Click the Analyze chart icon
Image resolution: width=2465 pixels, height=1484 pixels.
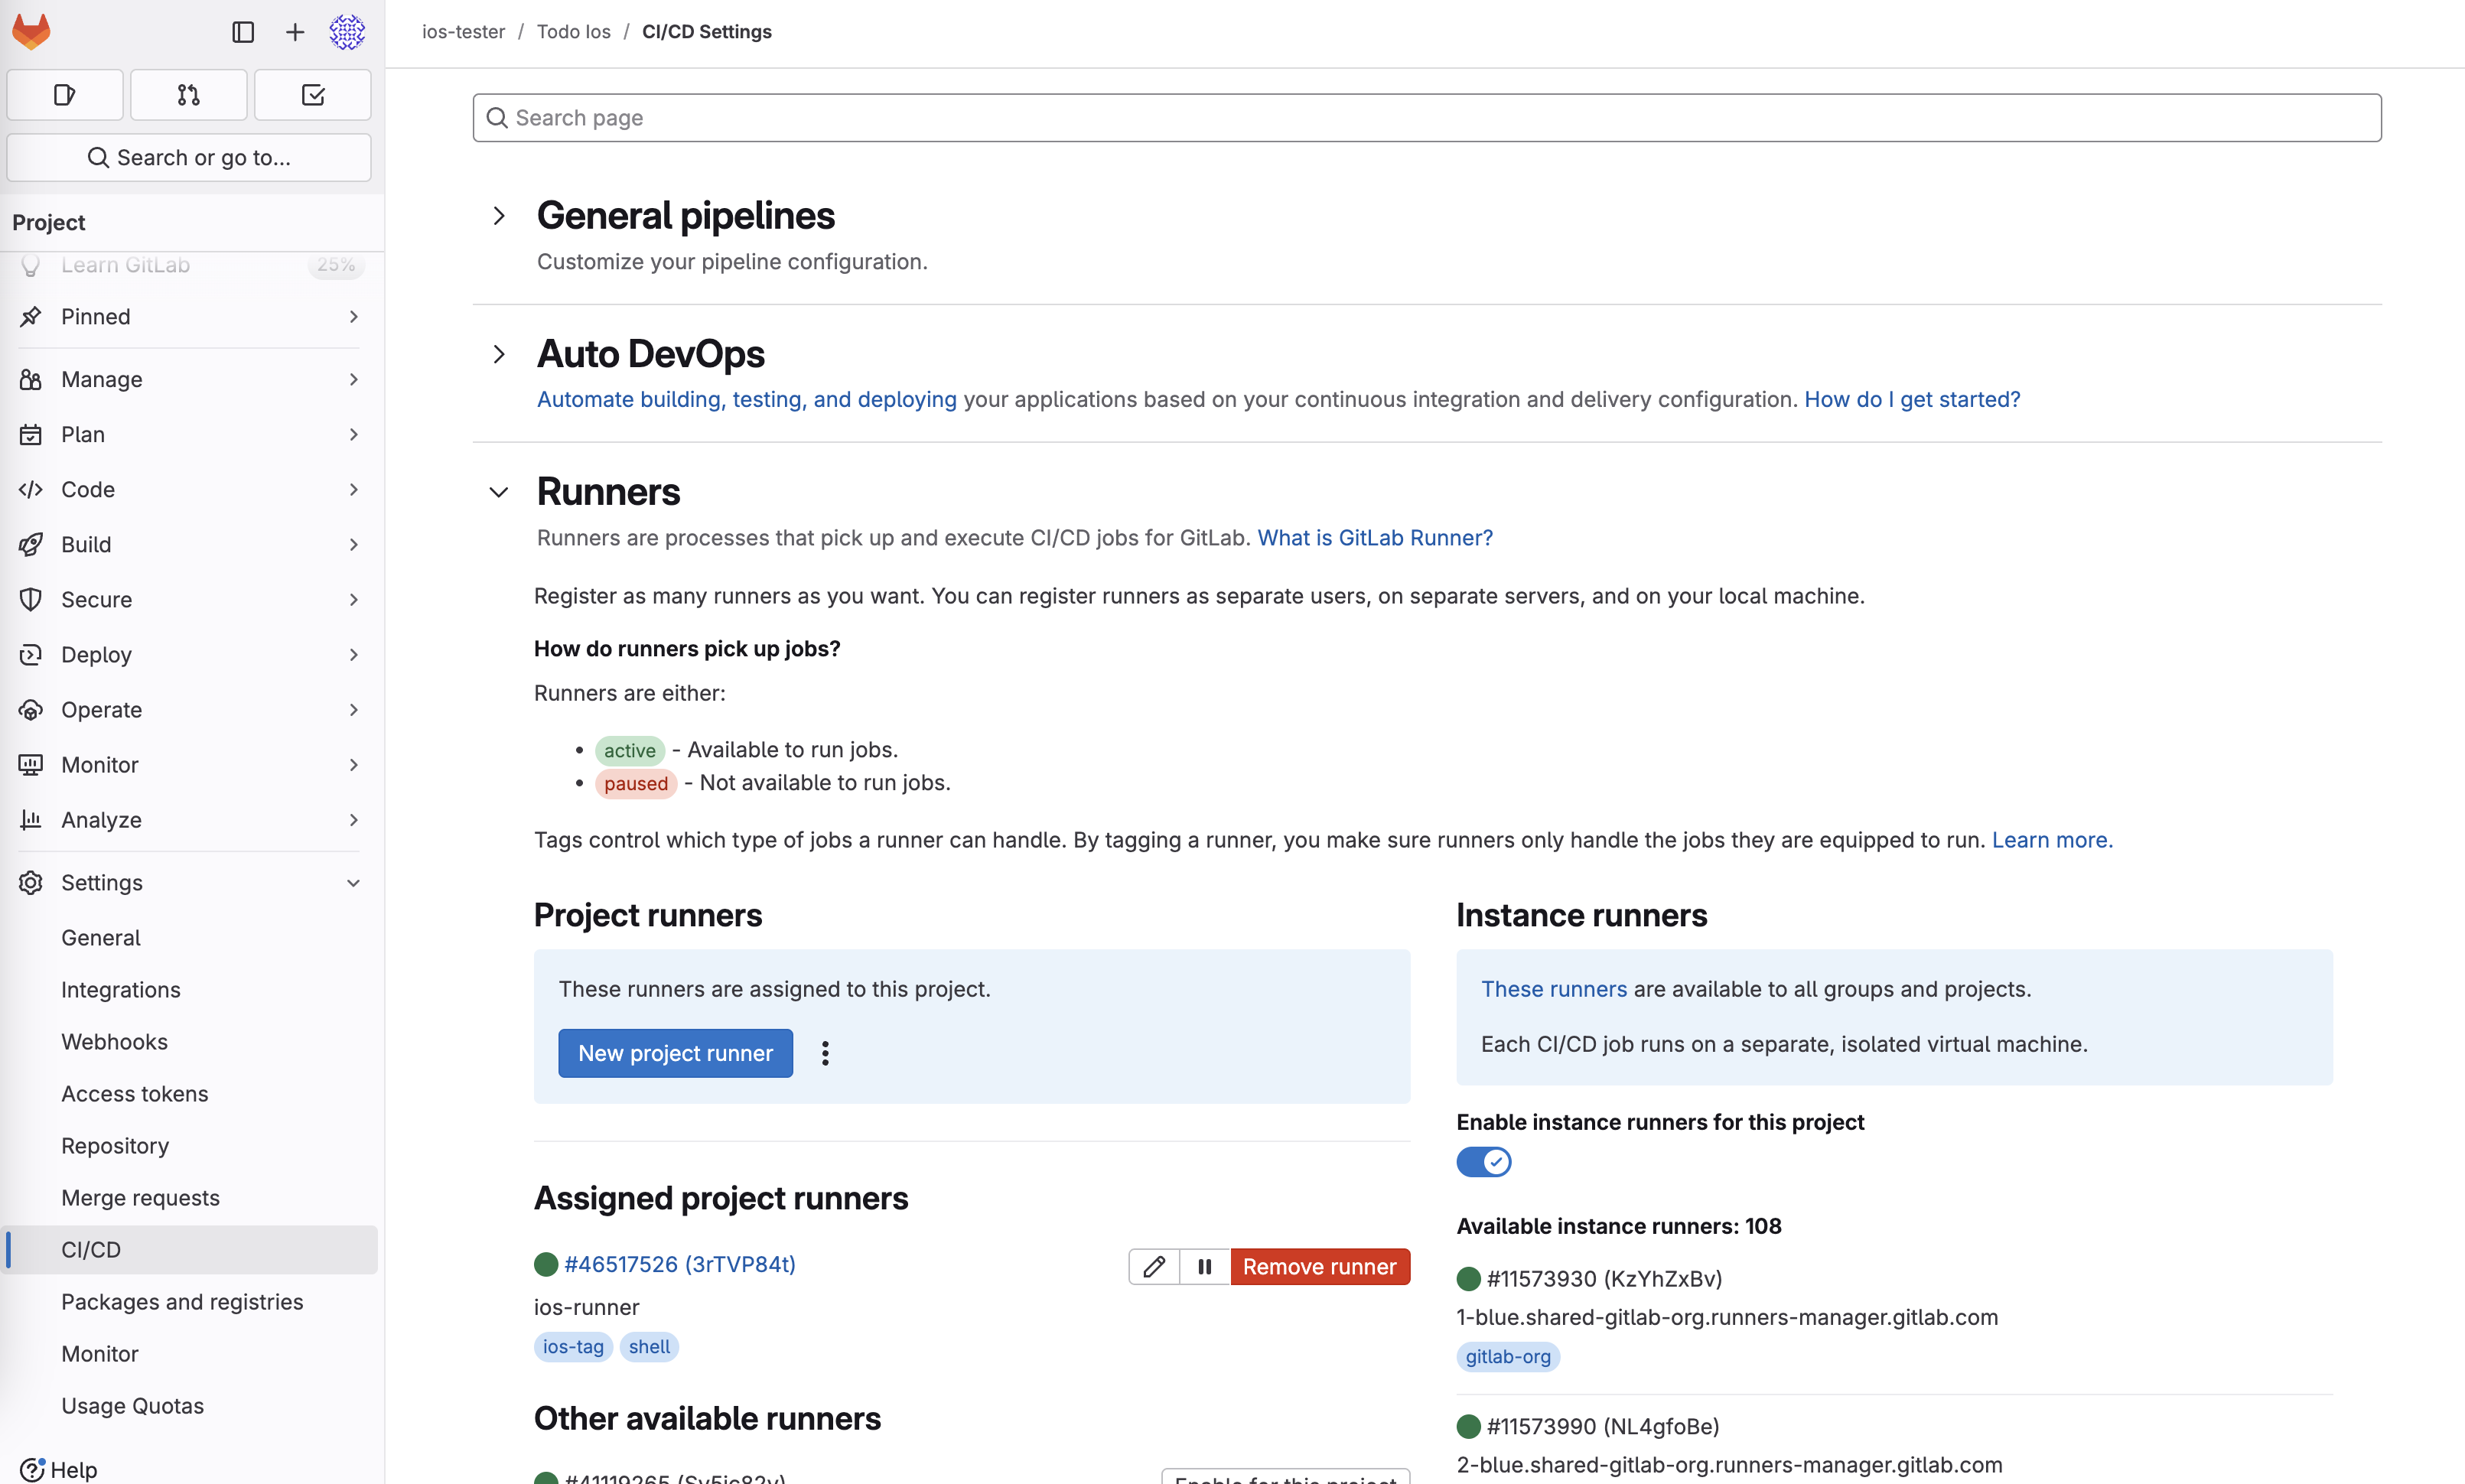(31, 819)
